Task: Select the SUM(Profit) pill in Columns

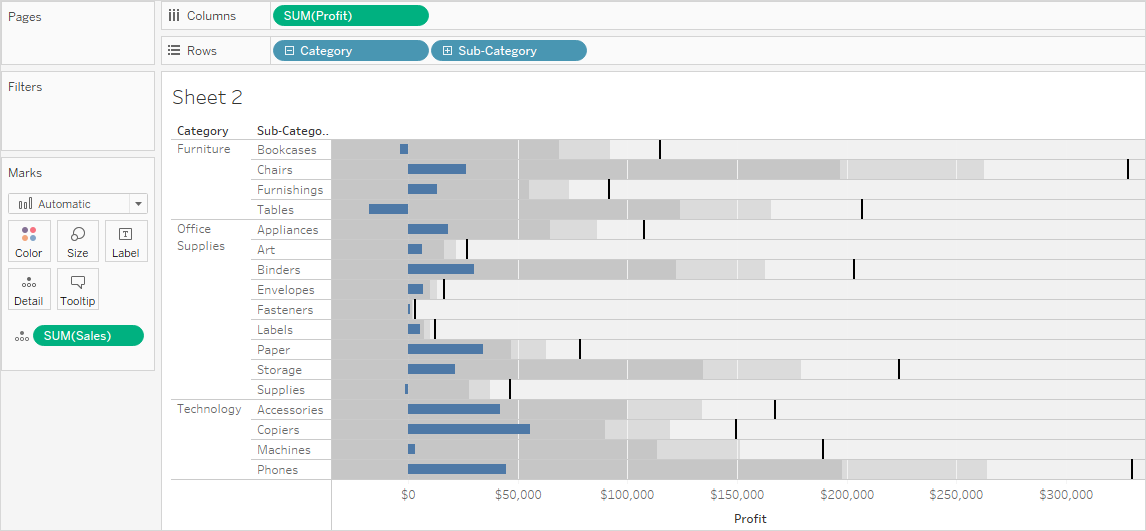Action: coord(351,15)
